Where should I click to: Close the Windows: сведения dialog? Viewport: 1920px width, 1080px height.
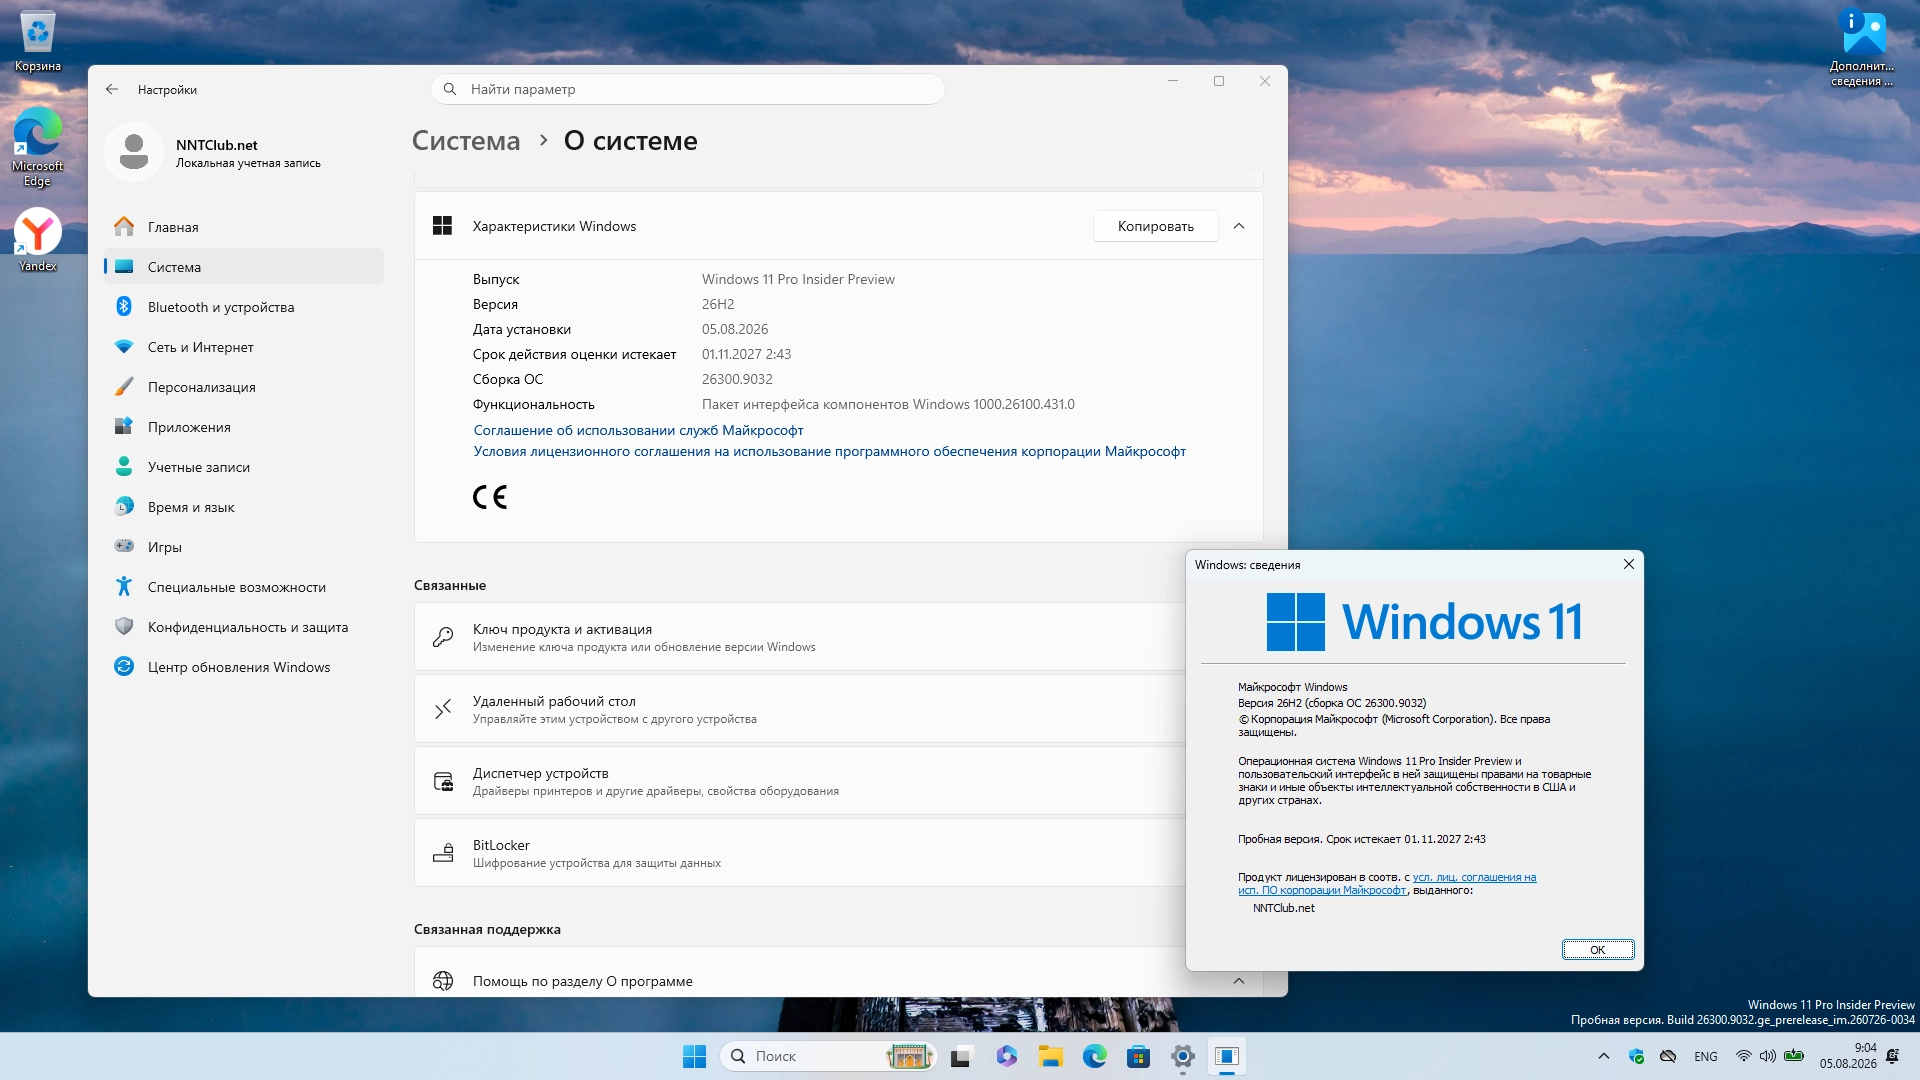click(1629, 565)
